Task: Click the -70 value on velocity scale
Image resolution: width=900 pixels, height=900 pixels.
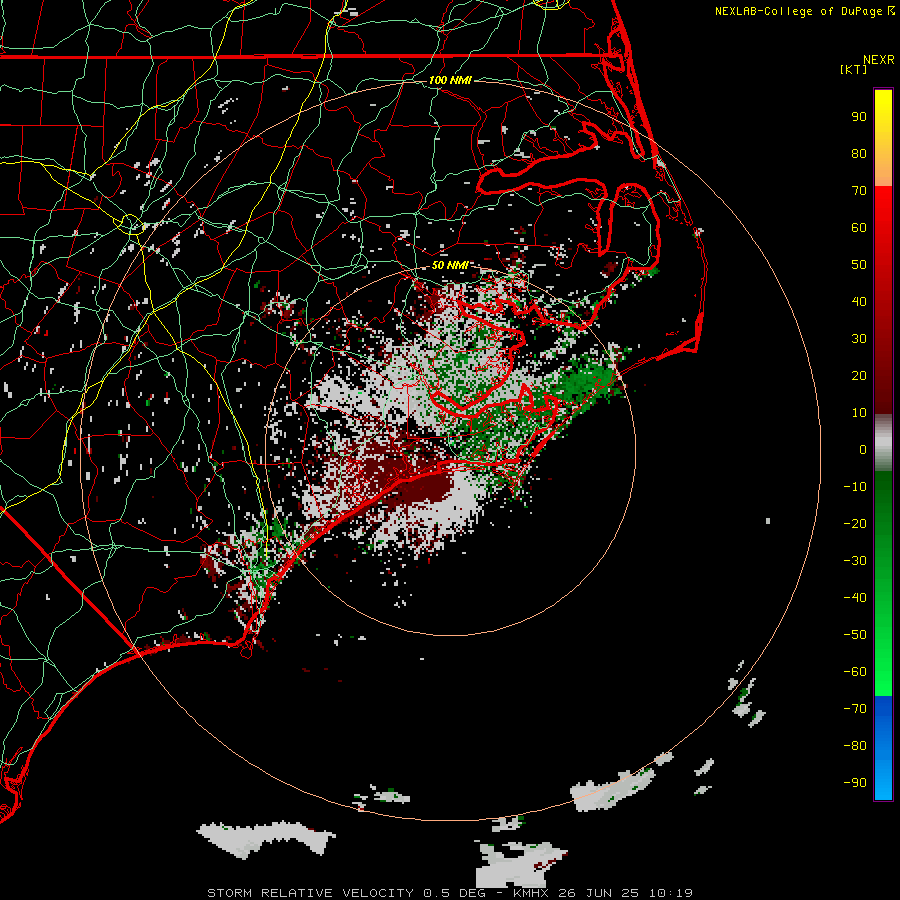Action: [855, 709]
